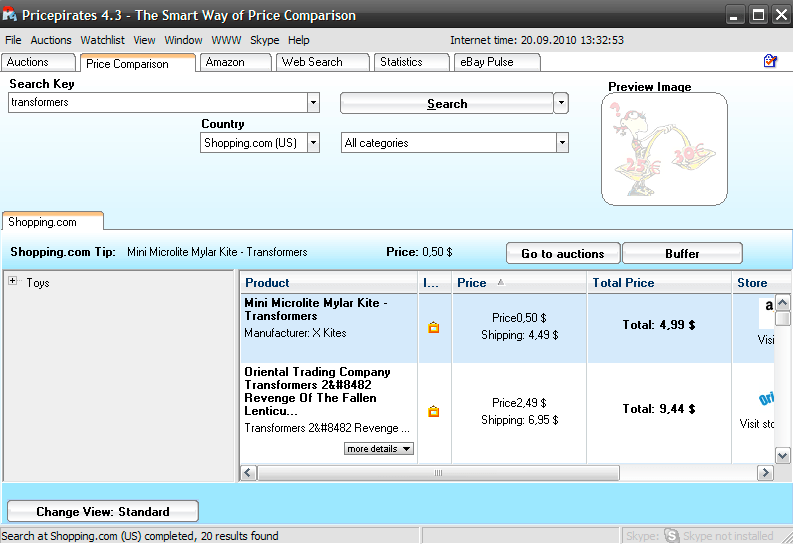The width and height of the screenshot is (793, 544).
Task: Click the Store column header
Action: pos(761,283)
